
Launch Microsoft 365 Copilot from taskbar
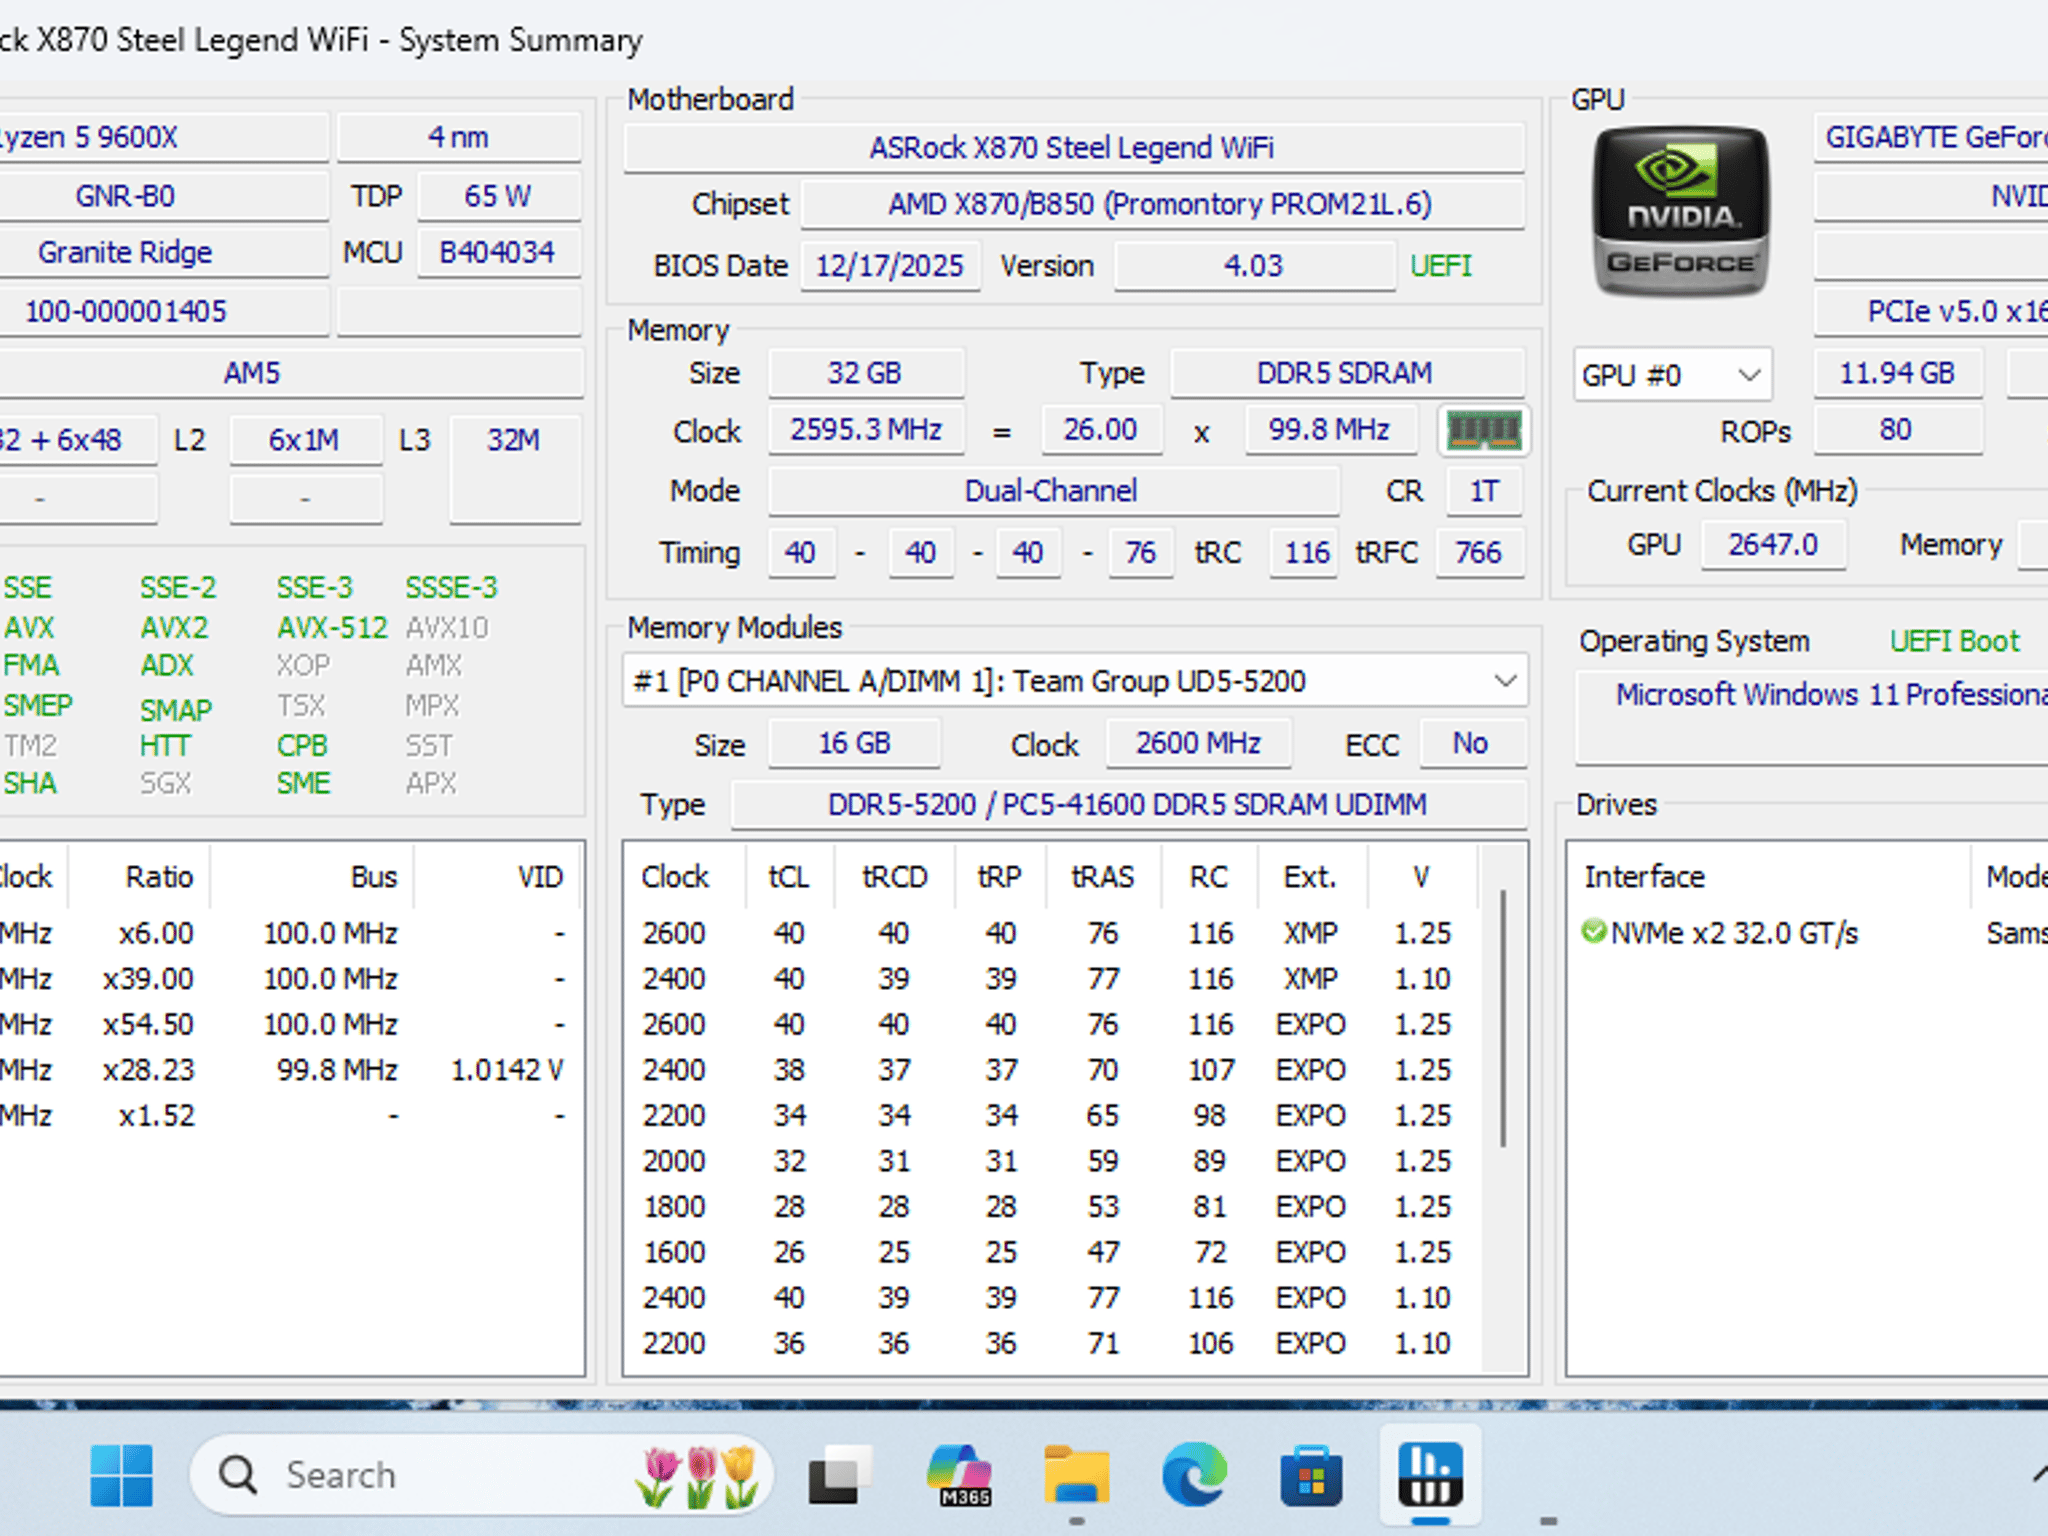click(959, 1475)
